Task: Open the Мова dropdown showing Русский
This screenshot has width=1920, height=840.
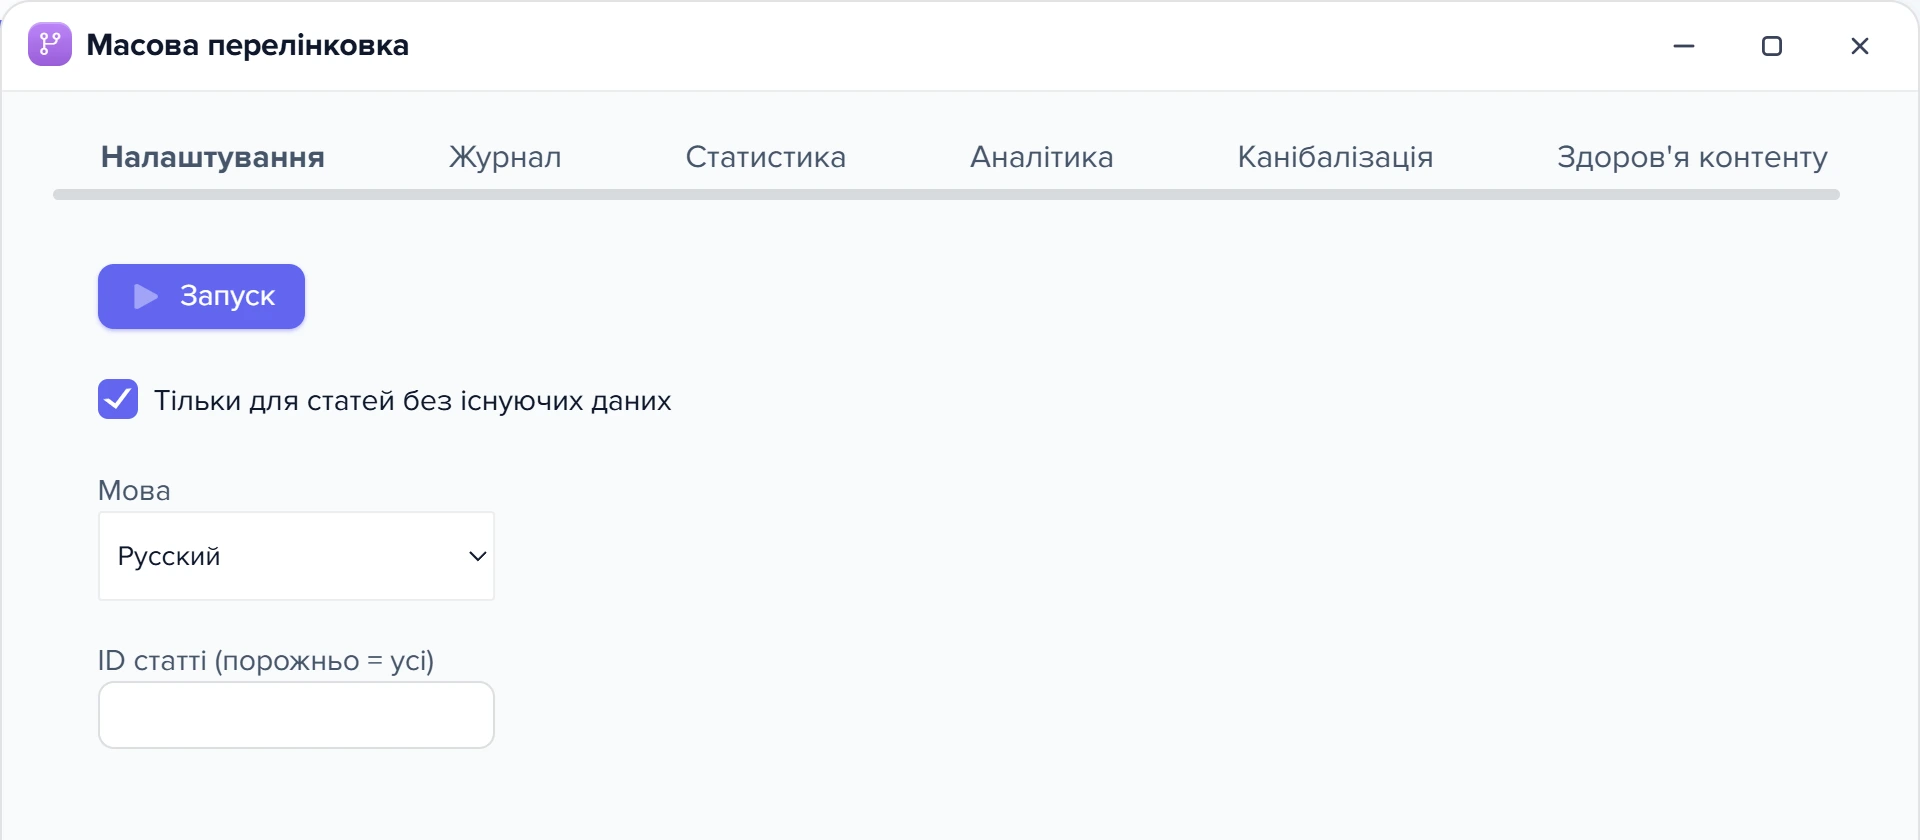Action: pos(296,556)
